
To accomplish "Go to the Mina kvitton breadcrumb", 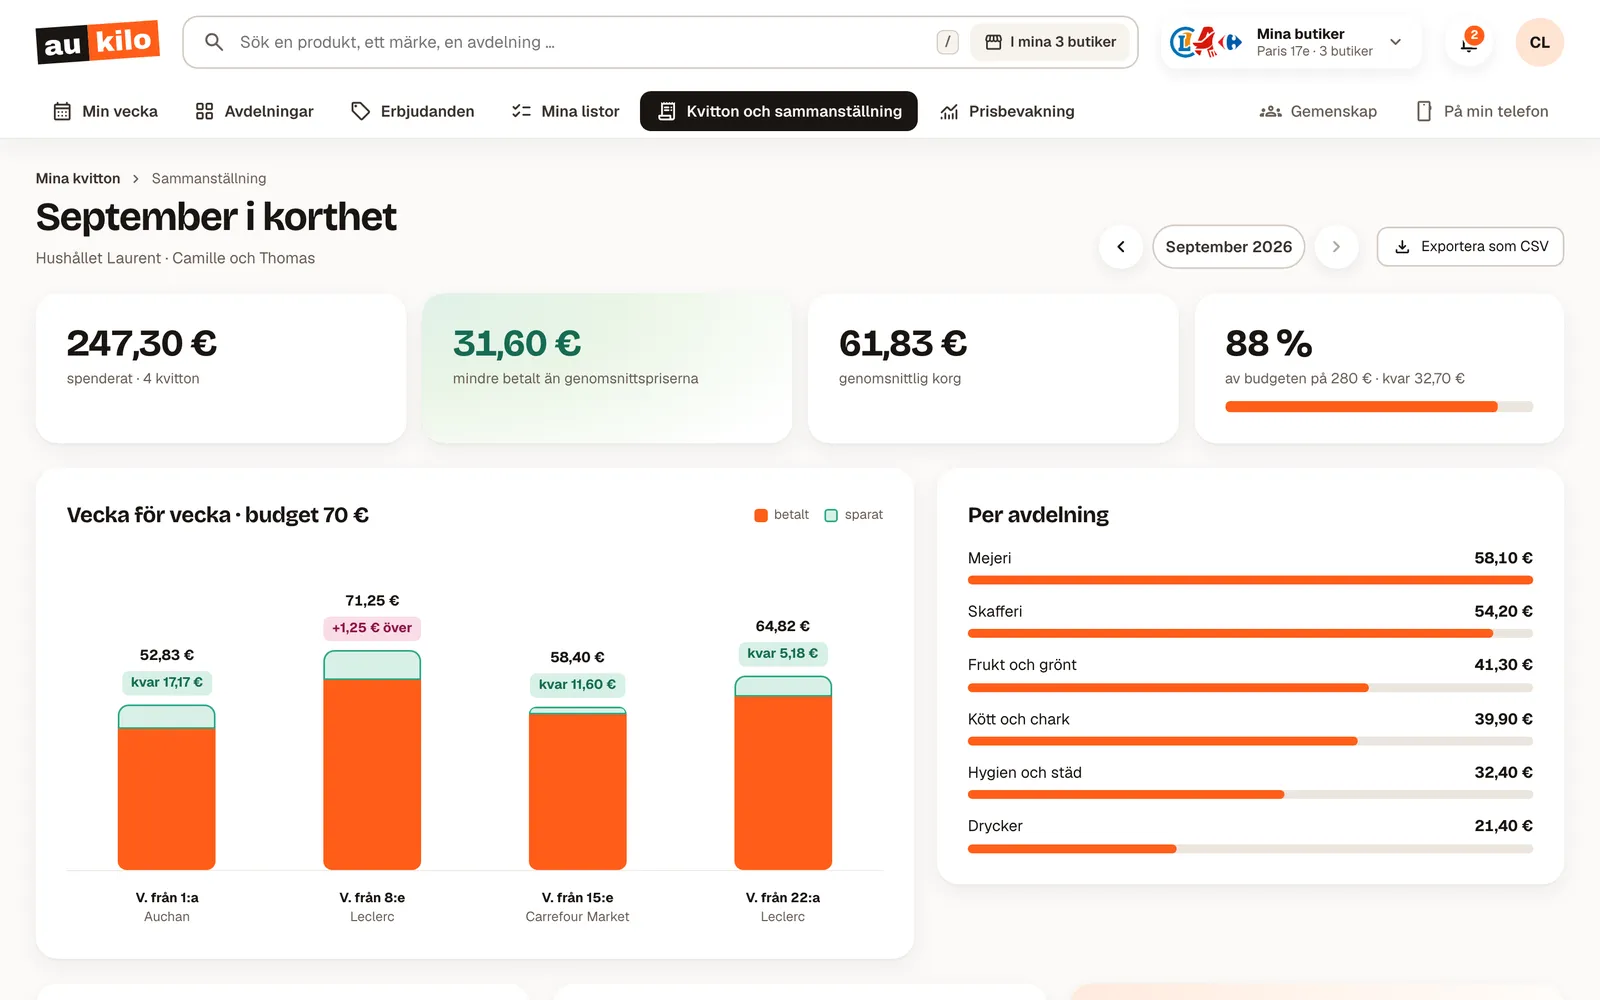I will [78, 178].
